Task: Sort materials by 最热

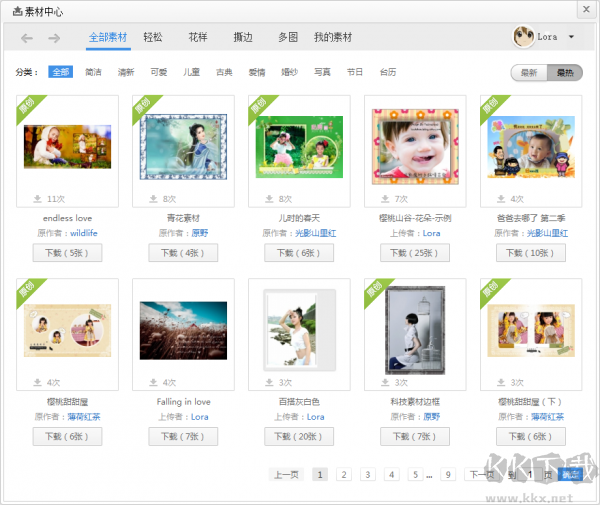Action: (565, 73)
